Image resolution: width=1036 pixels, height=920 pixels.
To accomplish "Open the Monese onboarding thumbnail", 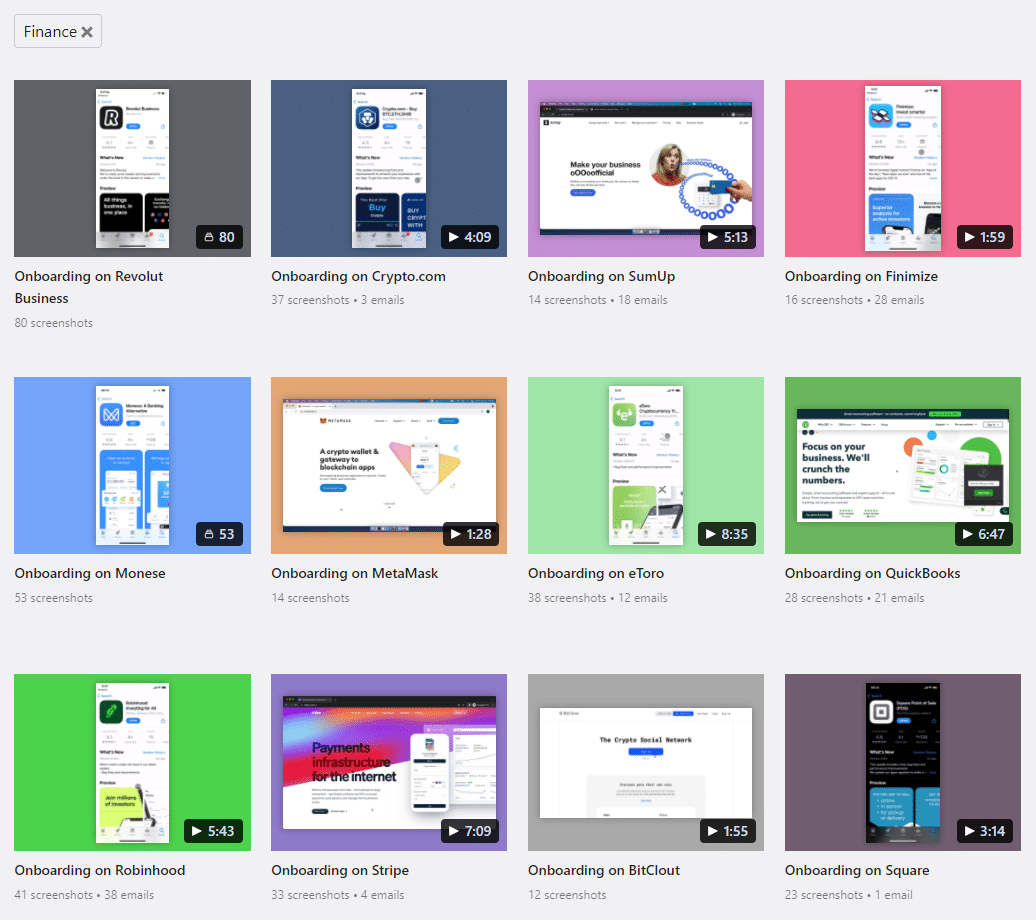I will tap(132, 465).
